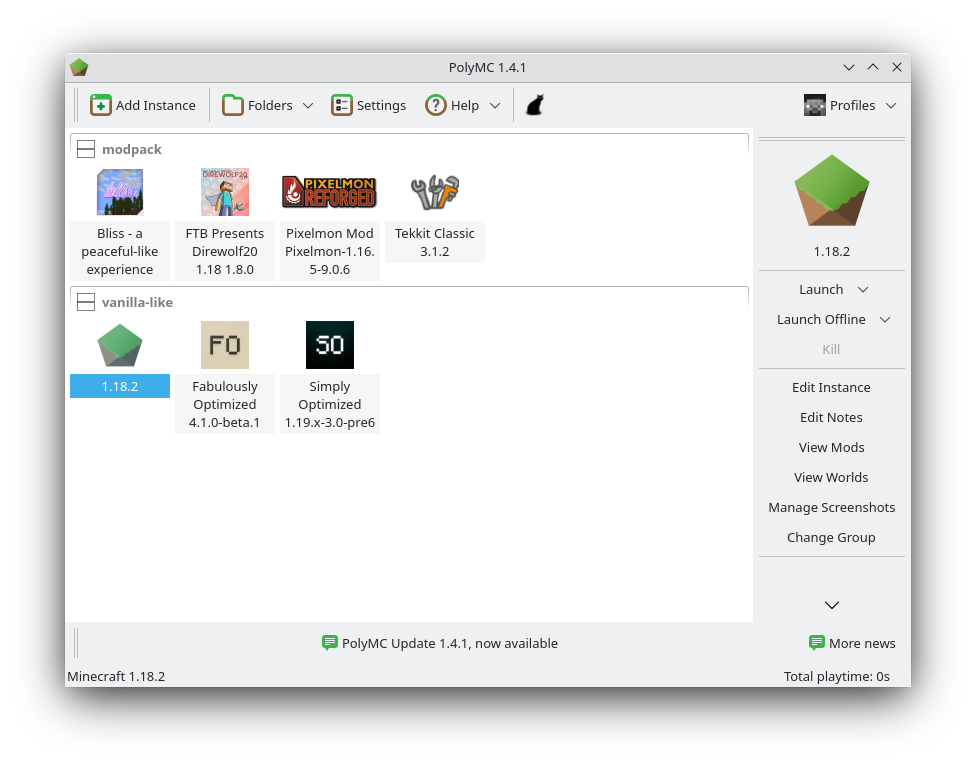976x764 pixels.
Task: Click the Edit Instance button
Action: (x=831, y=387)
